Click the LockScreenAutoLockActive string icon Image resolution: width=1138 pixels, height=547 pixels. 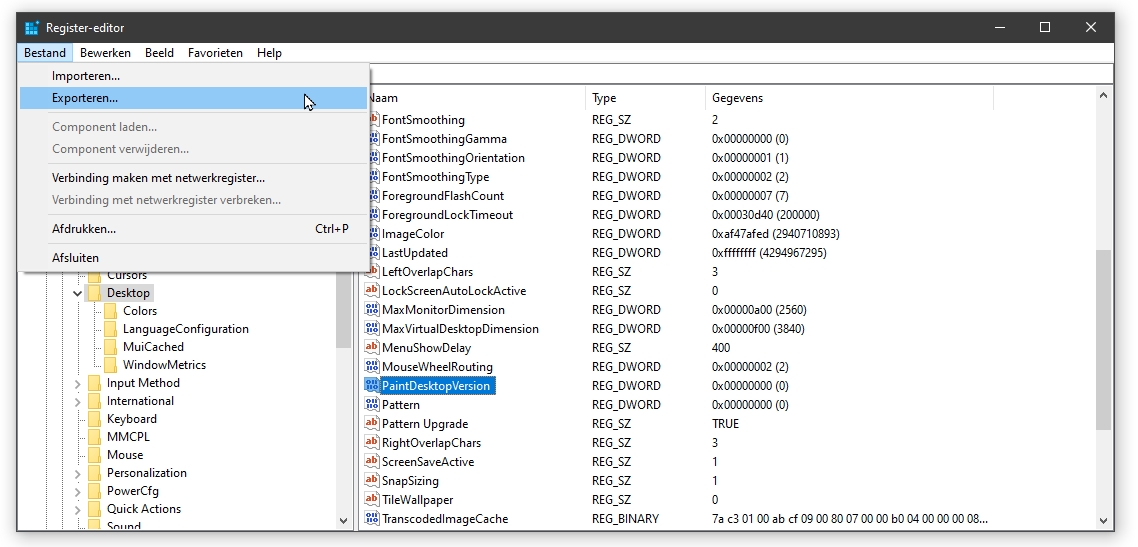click(x=372, y=290)
